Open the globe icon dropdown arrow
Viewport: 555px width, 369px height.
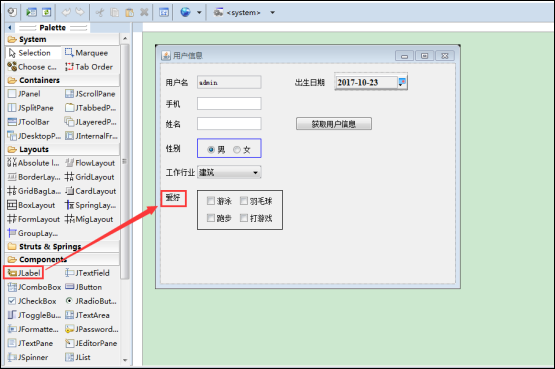(199, 12)
